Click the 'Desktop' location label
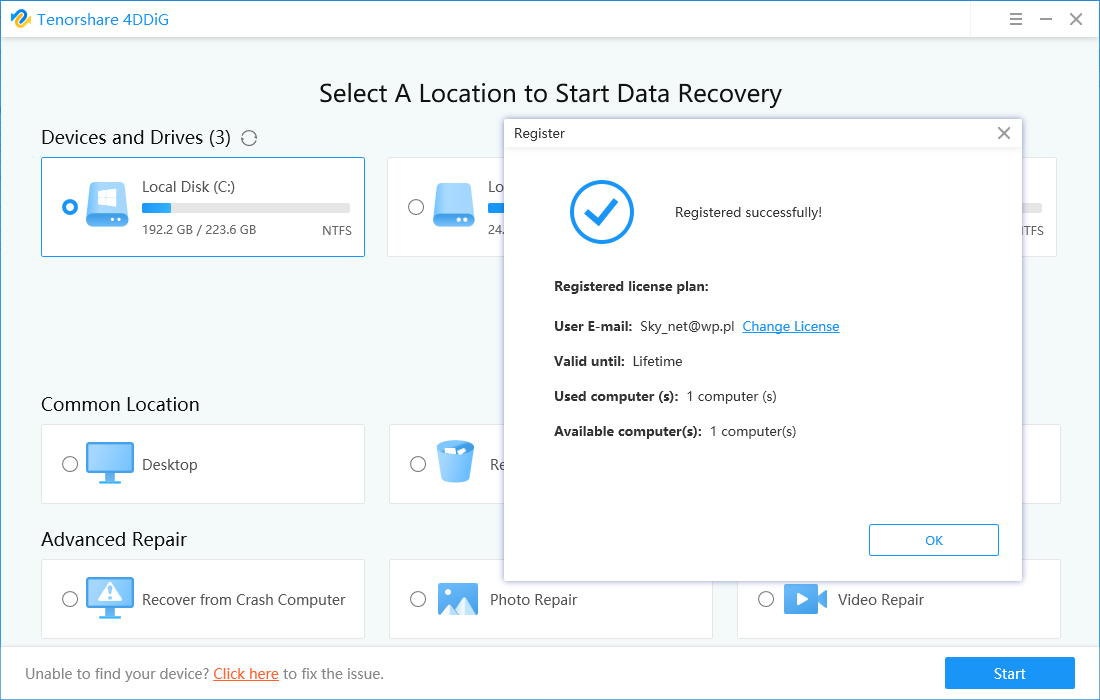 tap(170, 464)
